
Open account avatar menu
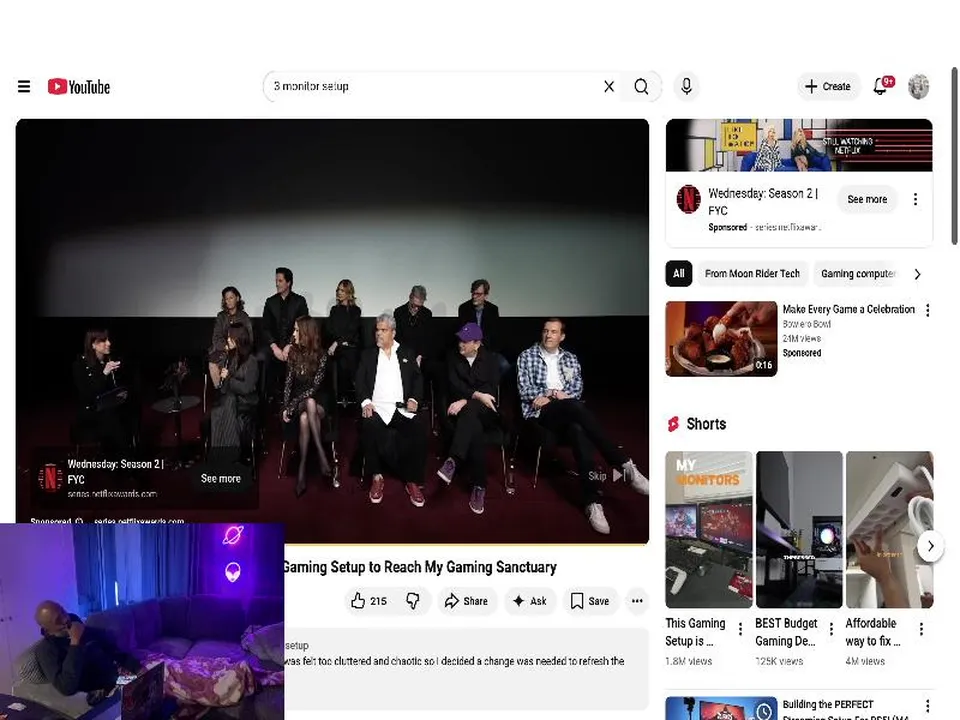pos(918,86)
